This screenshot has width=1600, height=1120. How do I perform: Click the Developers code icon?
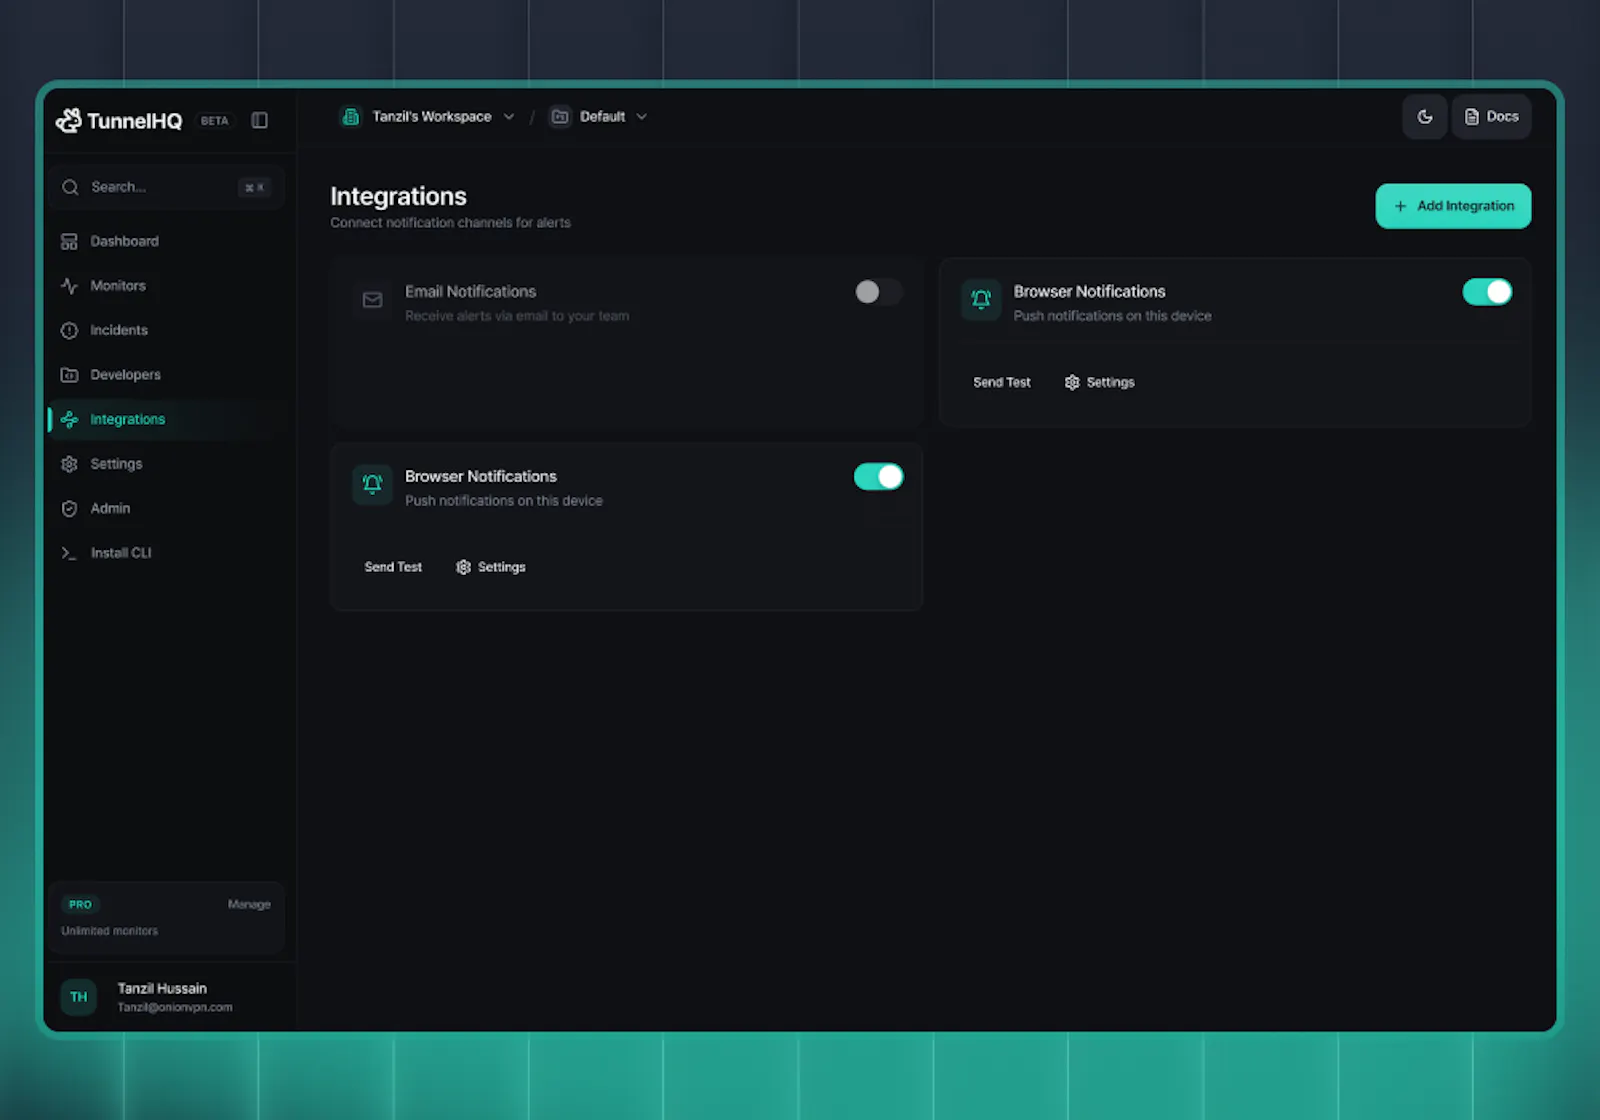69,375
